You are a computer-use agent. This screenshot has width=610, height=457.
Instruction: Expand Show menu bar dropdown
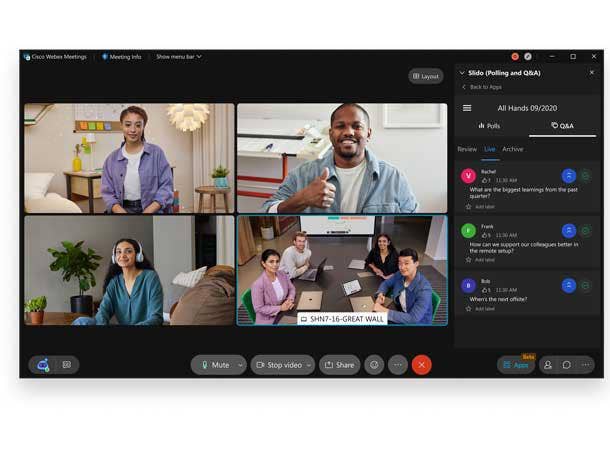pos(178,56)
